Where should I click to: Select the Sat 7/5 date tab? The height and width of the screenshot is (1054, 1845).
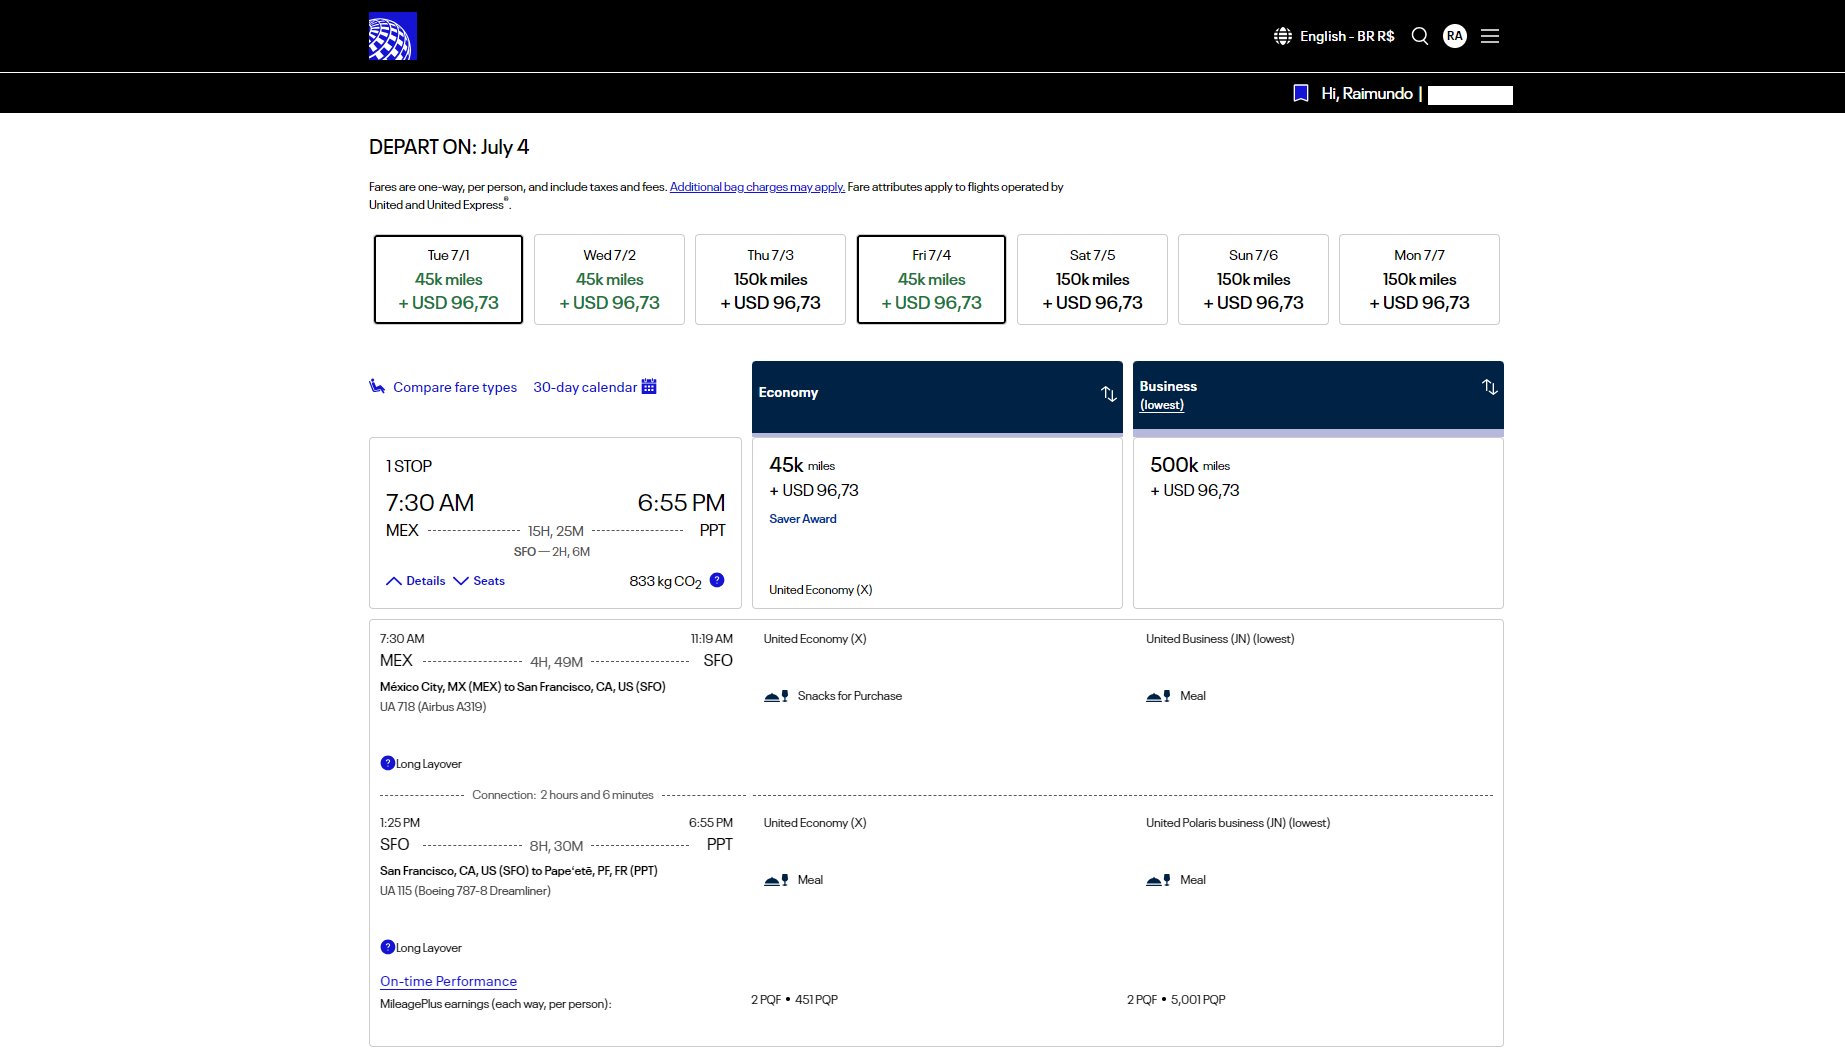pyautogui.click(x=1093, y=279)
